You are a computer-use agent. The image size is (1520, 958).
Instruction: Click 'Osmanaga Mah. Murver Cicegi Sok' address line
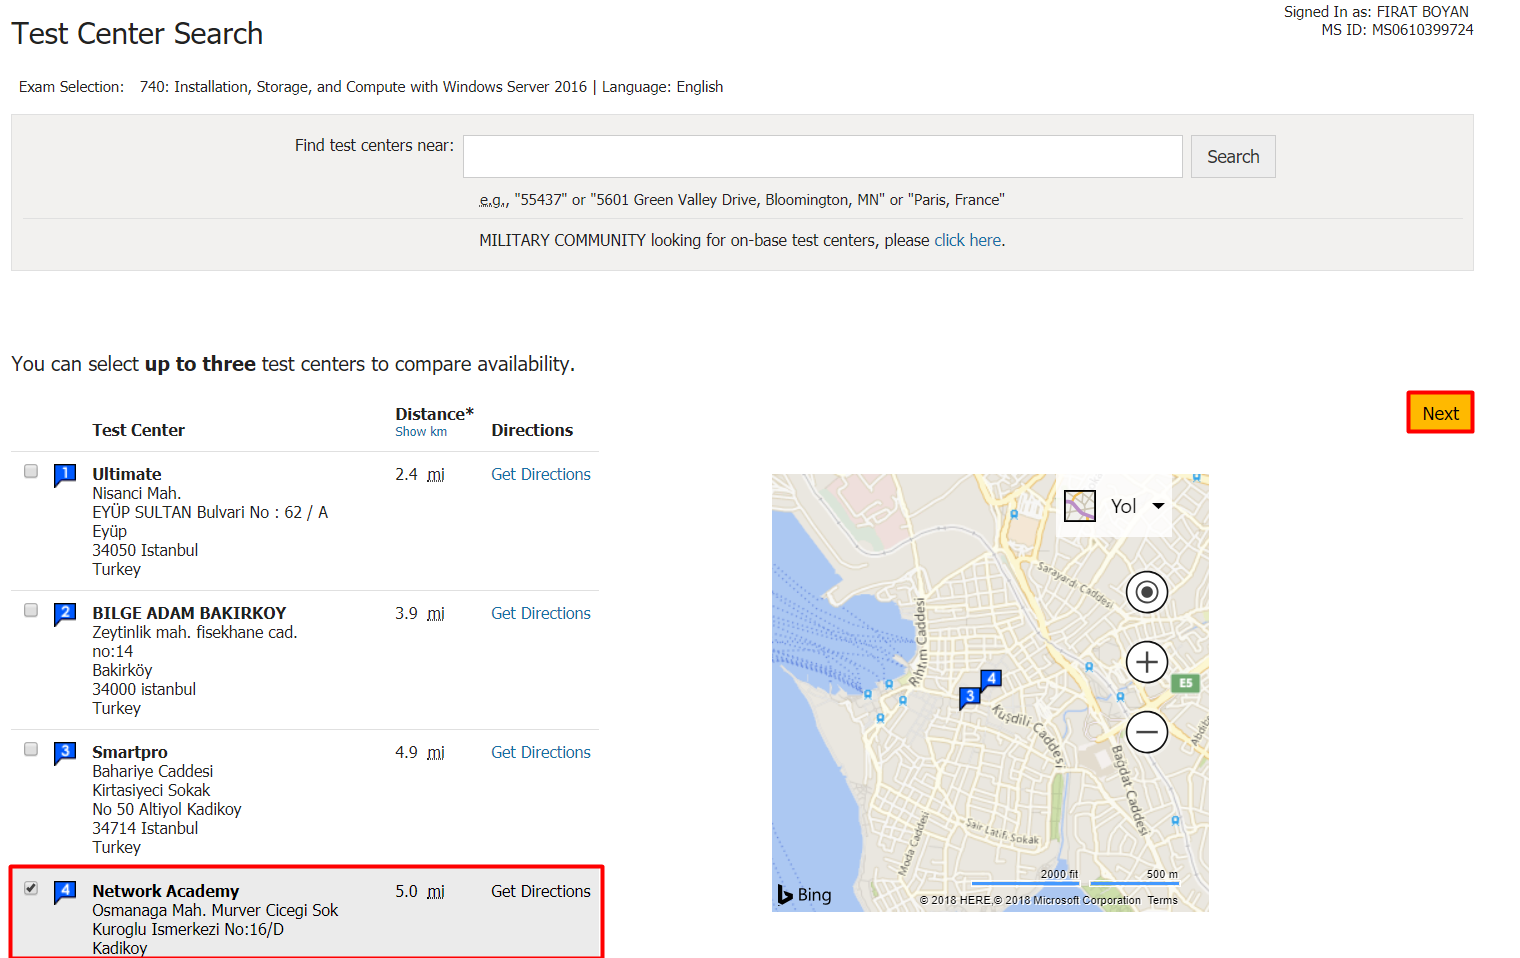point(215,910)
